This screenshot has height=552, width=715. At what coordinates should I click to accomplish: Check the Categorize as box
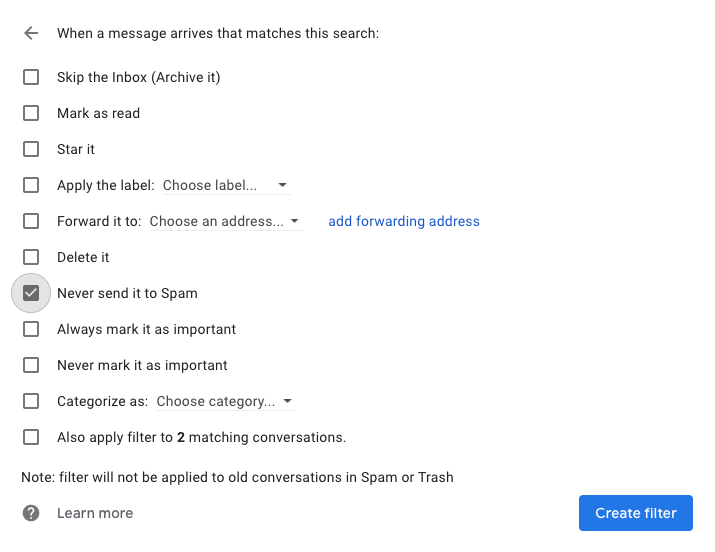[x=31, y=401]
